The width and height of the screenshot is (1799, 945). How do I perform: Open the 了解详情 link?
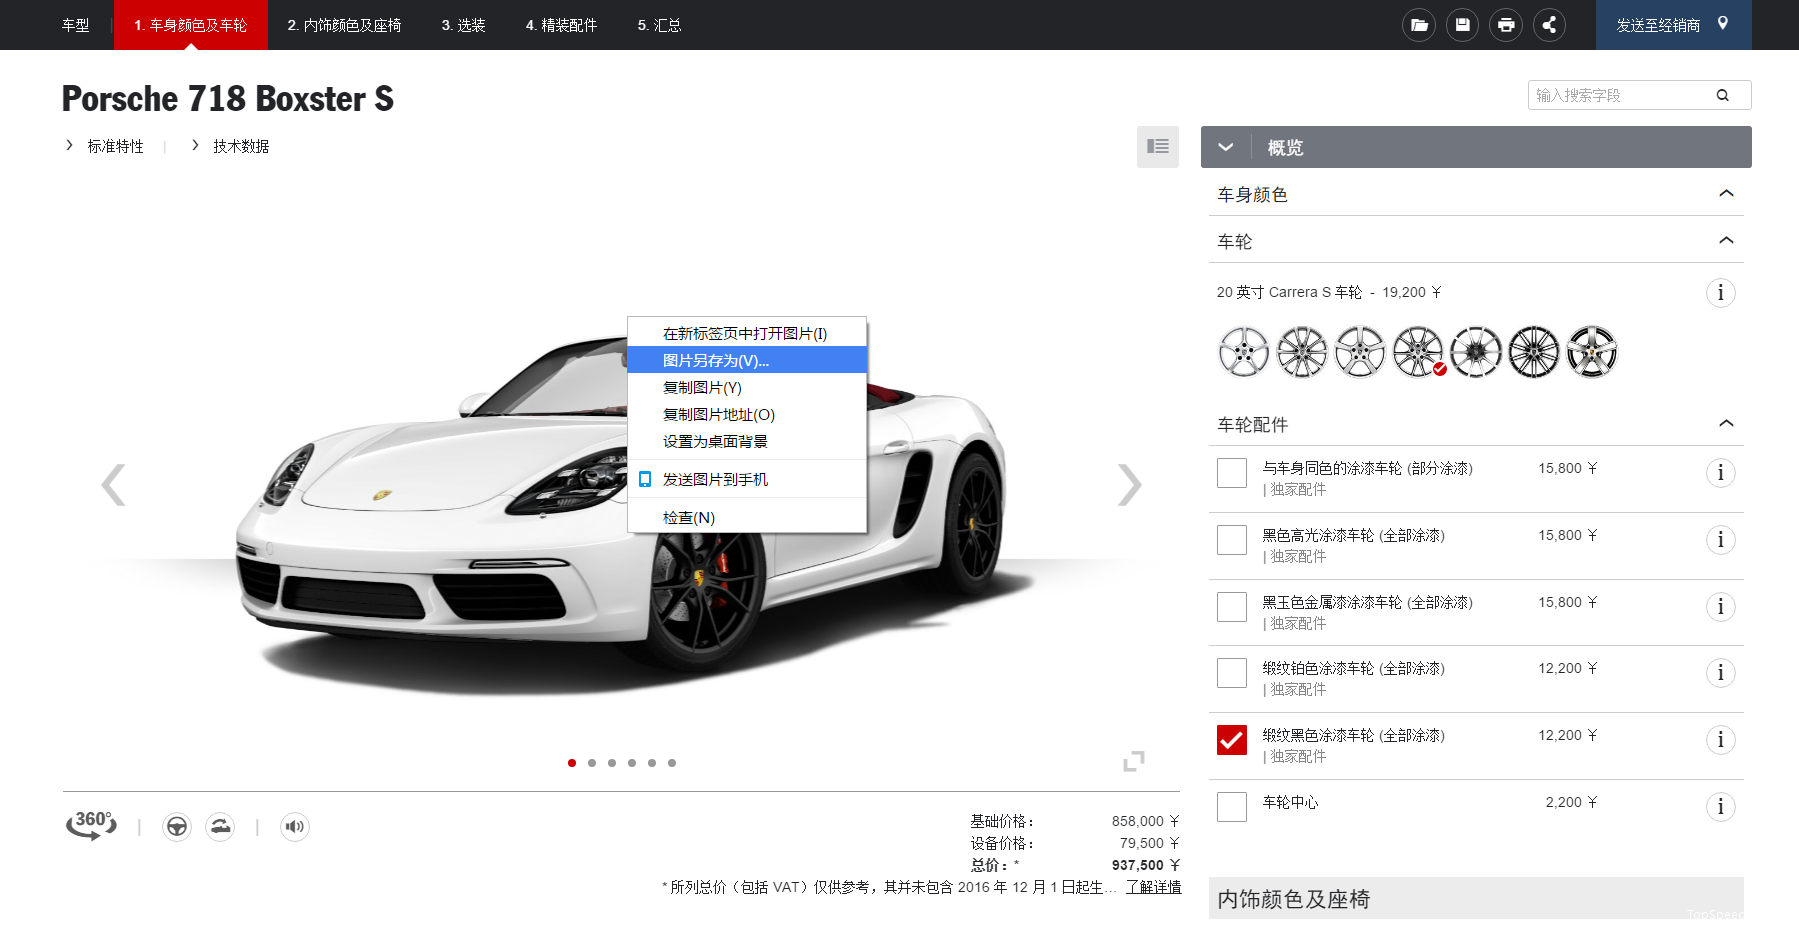[1153, 887]
